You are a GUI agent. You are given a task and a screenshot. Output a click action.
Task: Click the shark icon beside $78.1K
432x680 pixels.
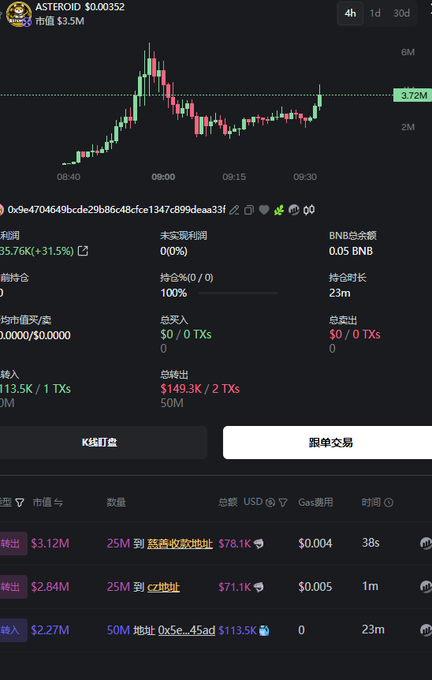click(259, 543)
